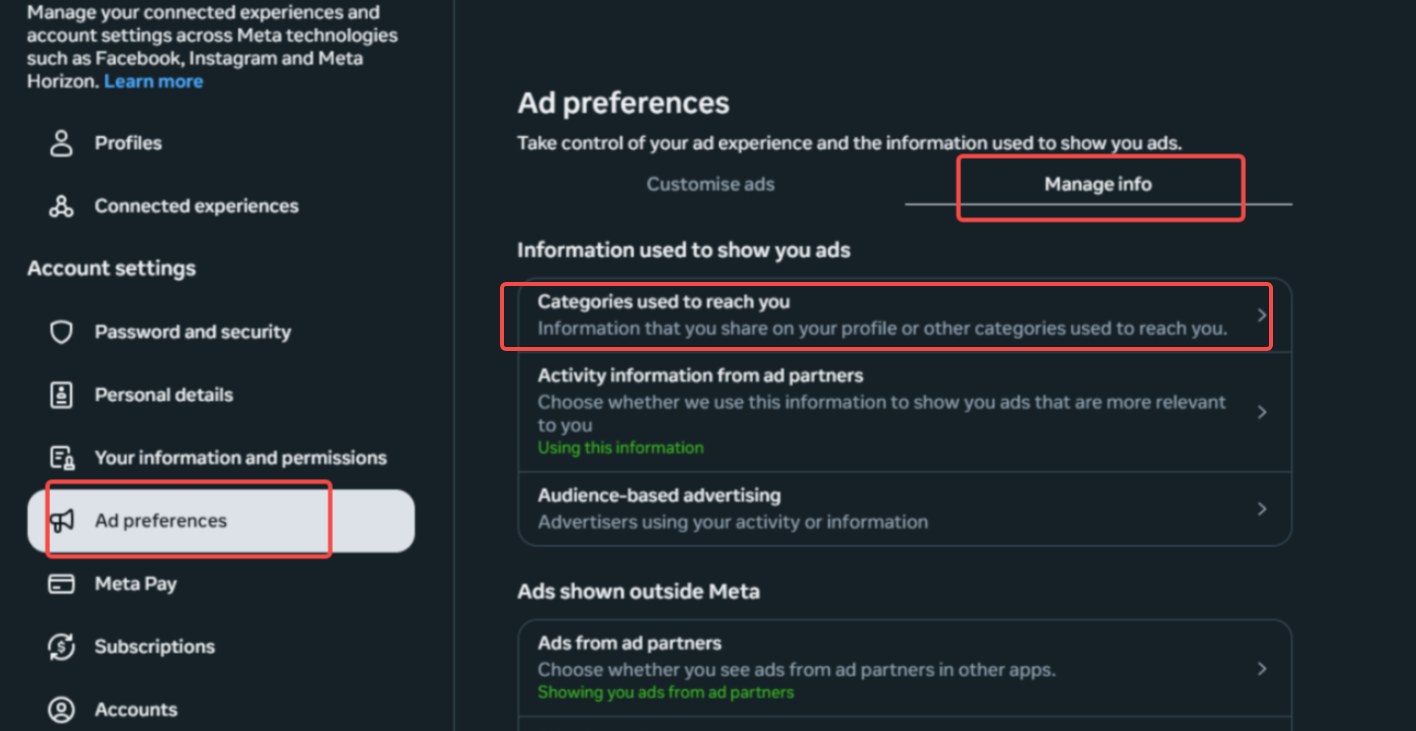Screen dimensions: 1416x731
Task: Click the Accounts person circle icon
Action: [x=62, y=710]
